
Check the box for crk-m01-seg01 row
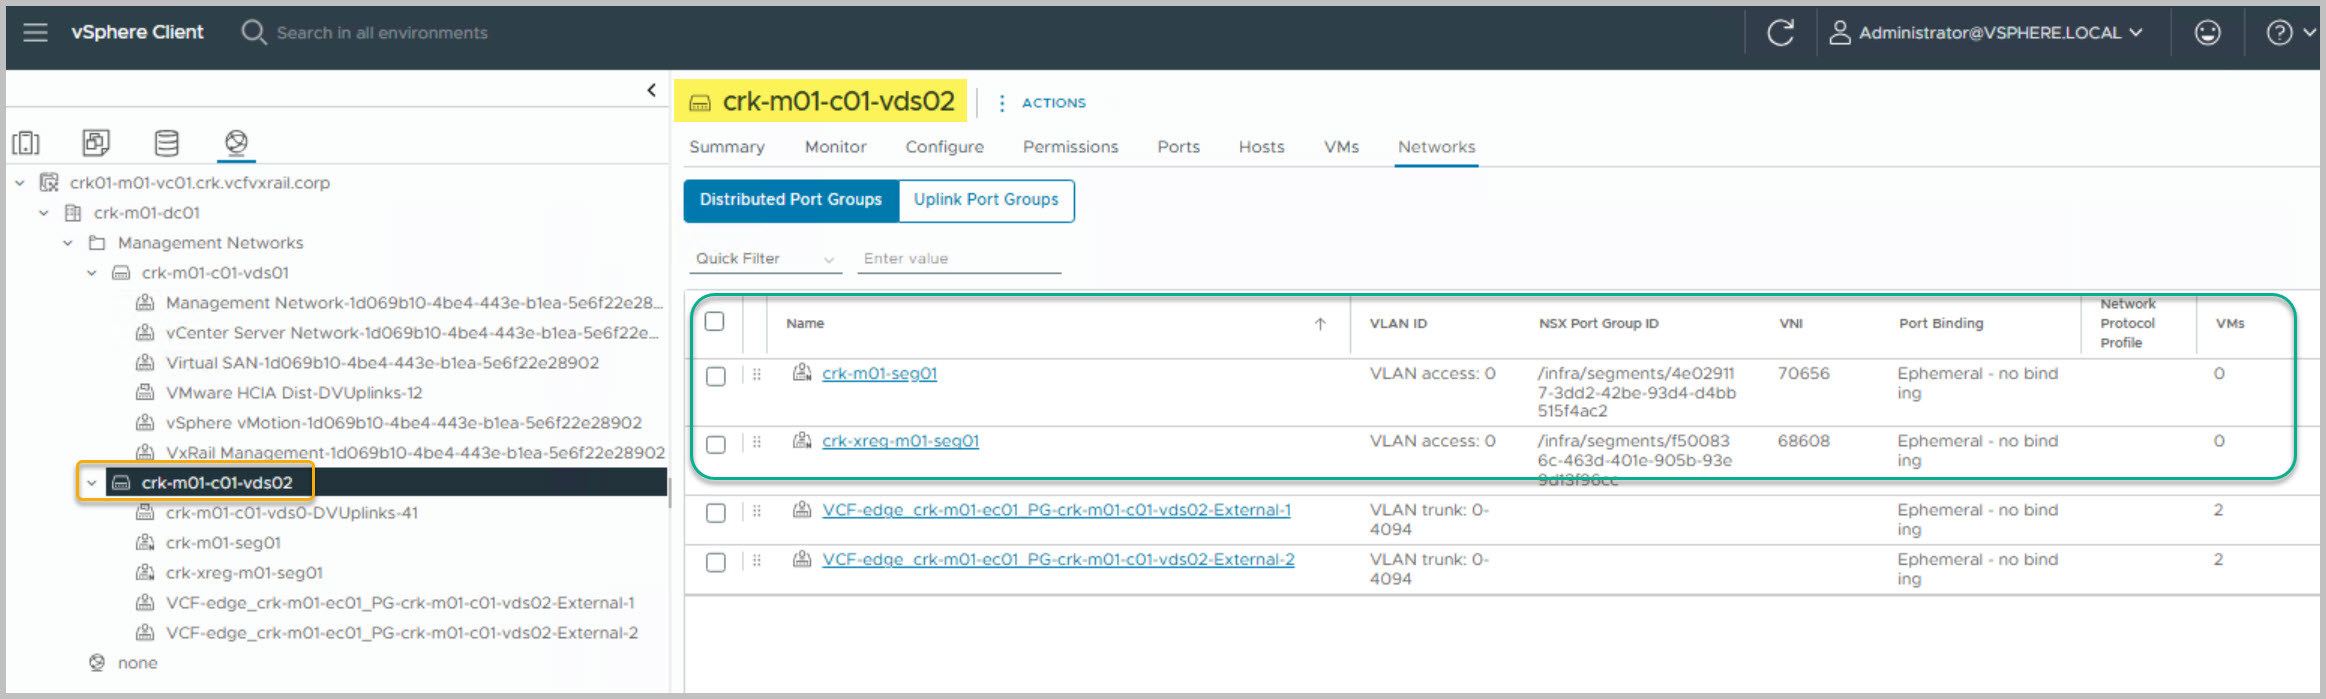point(716,377)
